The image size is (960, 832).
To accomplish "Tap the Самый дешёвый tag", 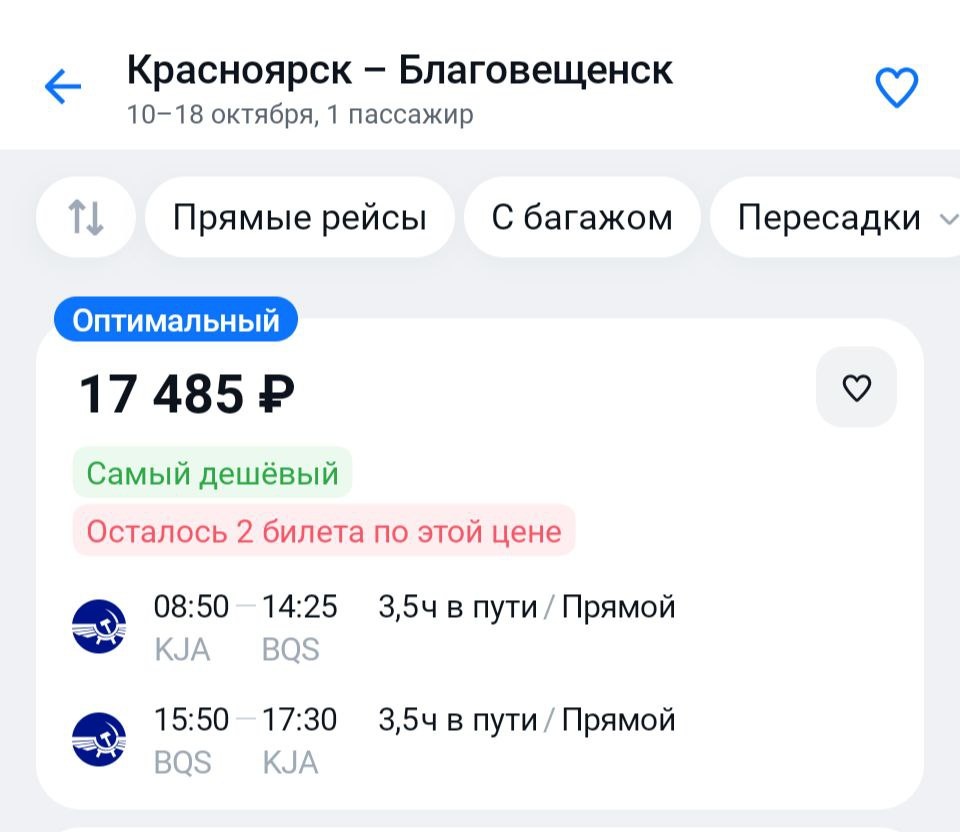I will click(212, 472).
